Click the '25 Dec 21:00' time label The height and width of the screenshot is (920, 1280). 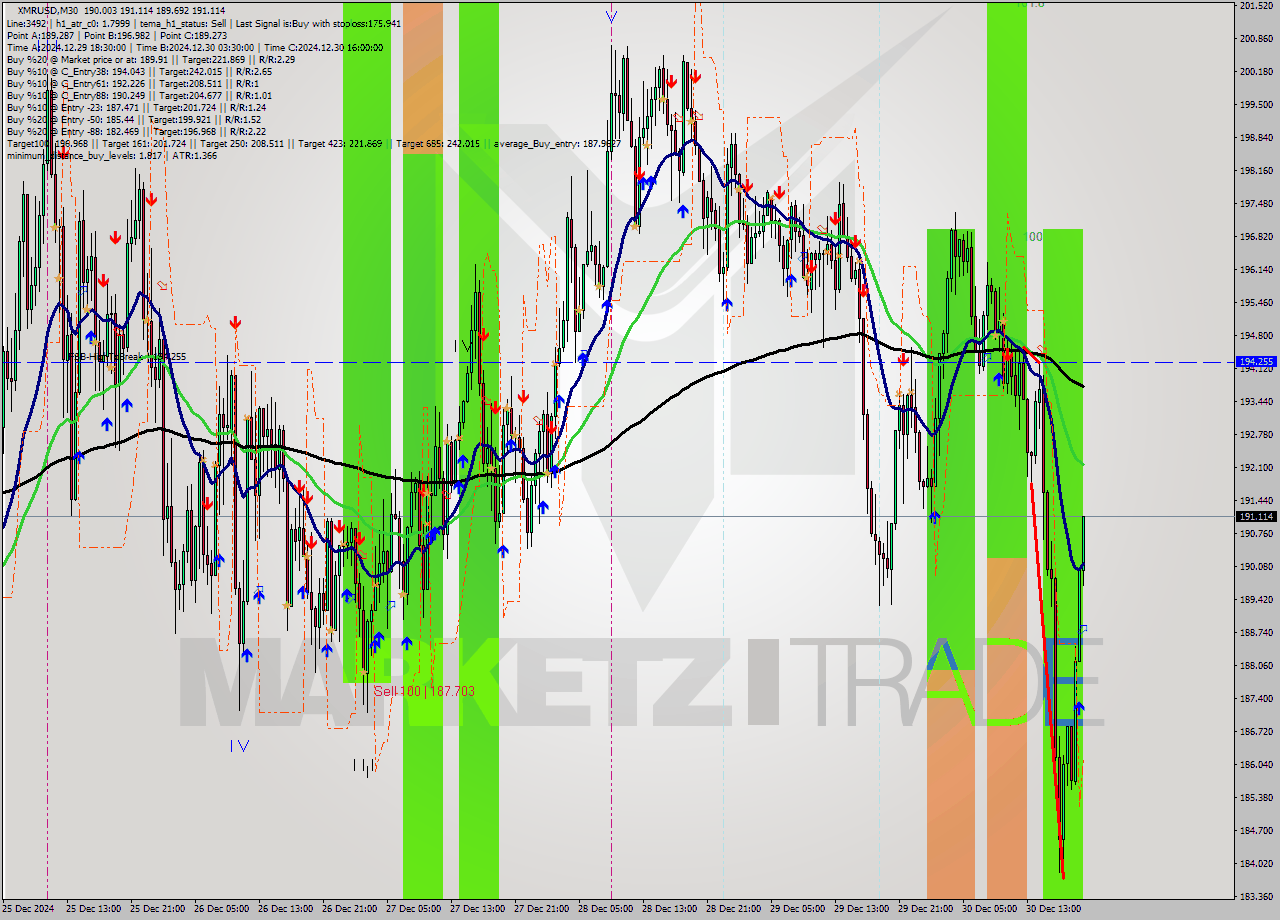pyautogui.click(x=157, y=909)
